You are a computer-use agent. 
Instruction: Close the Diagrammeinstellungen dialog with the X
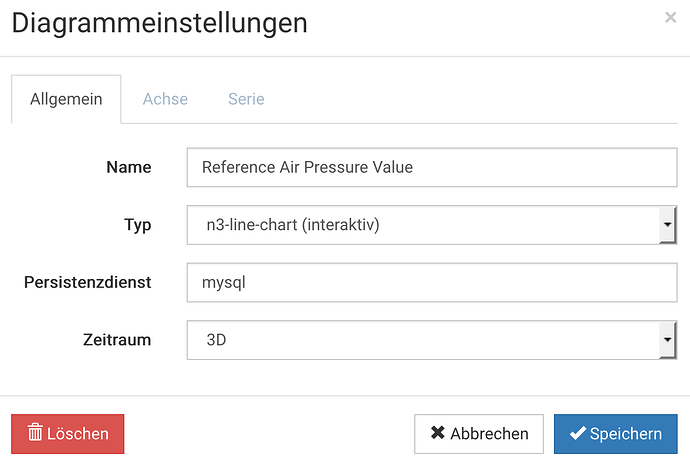pos(670,17)
